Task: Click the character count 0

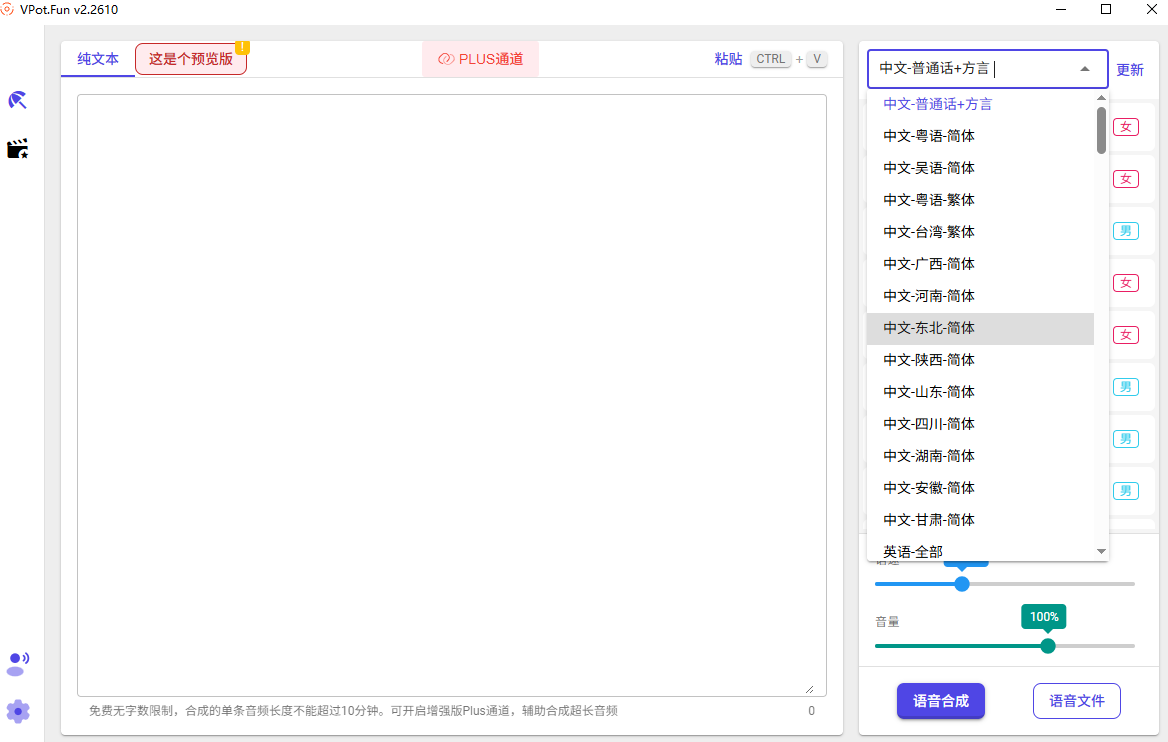Action: 811,711
